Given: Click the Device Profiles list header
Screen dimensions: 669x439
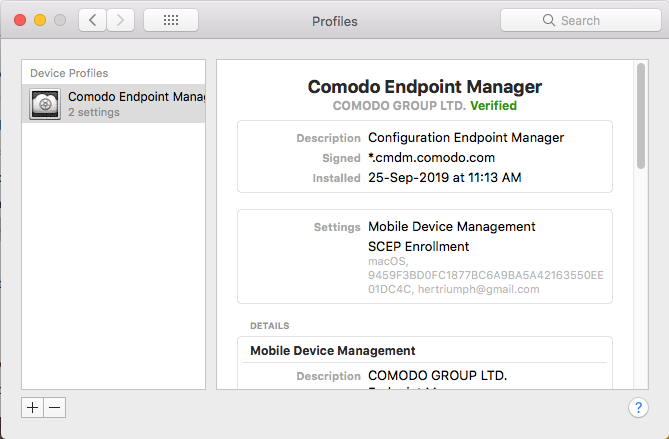Looking at the screenshot, I should (x=69, y=73).
